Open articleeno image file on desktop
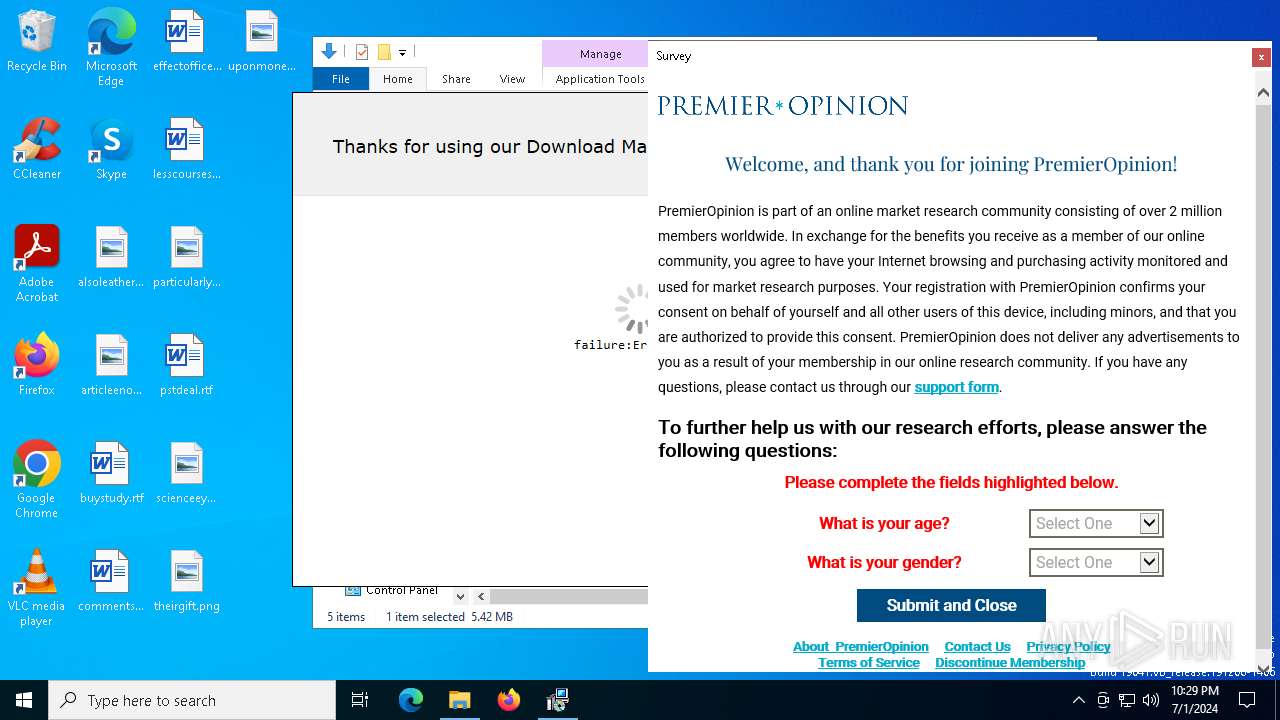This screenshot has width=1280, height=720. click(111, 366)
